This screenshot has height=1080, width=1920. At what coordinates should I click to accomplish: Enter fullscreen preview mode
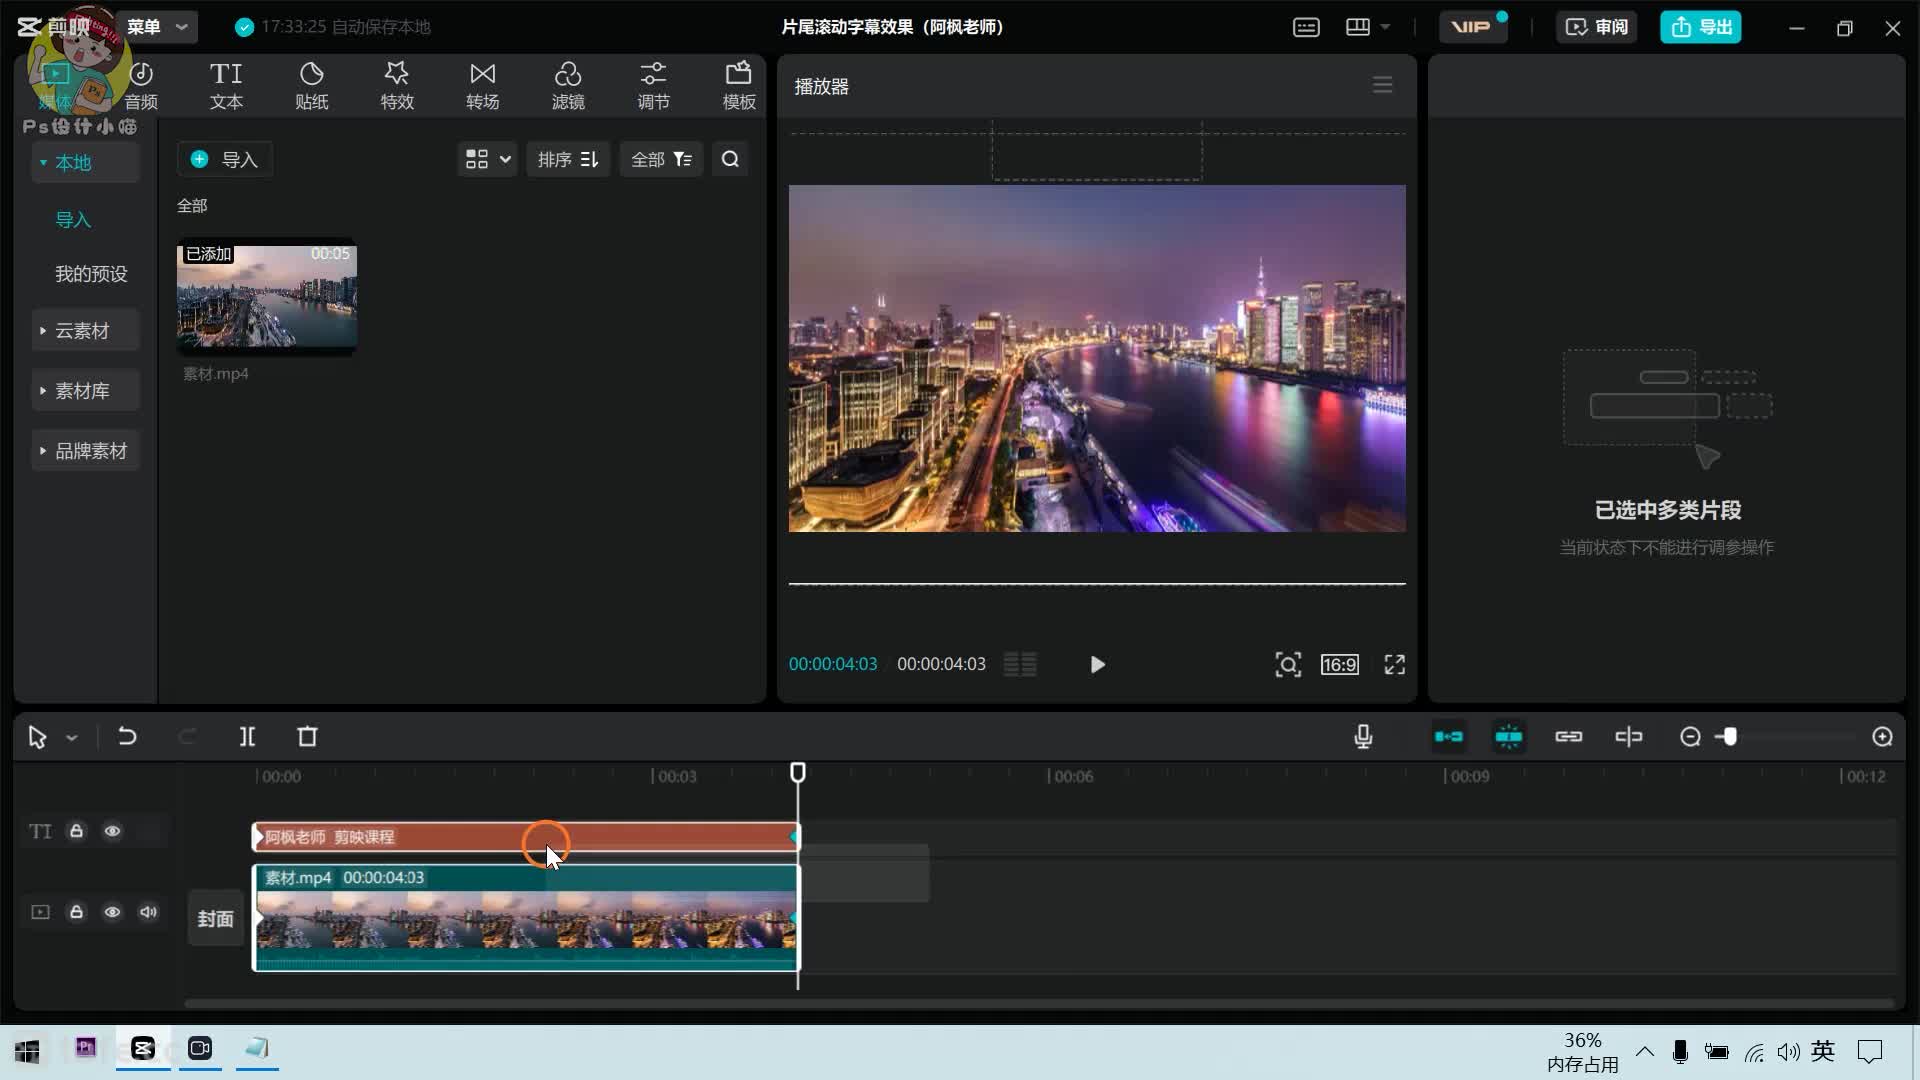[x=1395, y=665]
